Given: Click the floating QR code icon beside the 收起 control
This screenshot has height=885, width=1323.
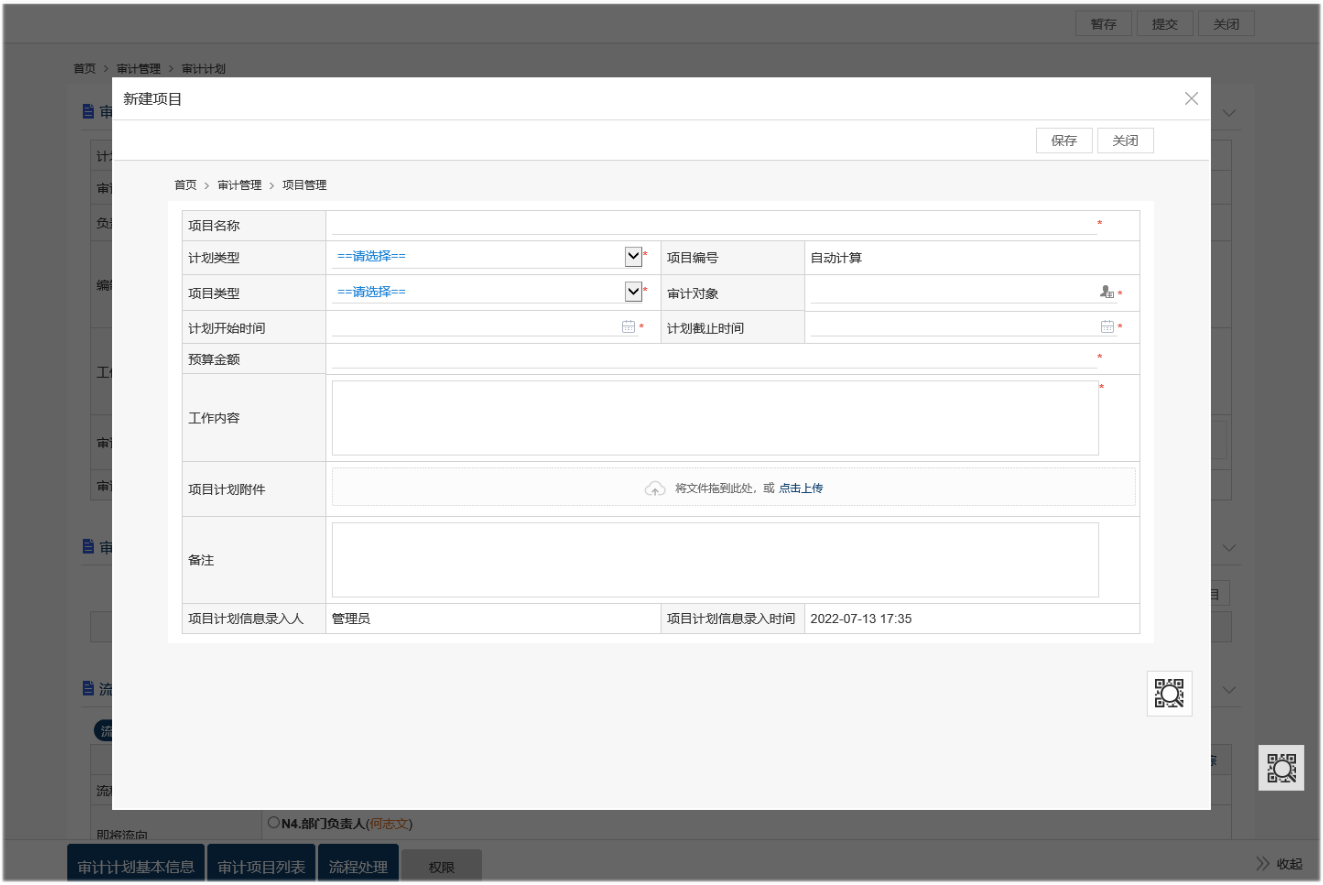Looking at the screenshot, I should click(1281, 768).
